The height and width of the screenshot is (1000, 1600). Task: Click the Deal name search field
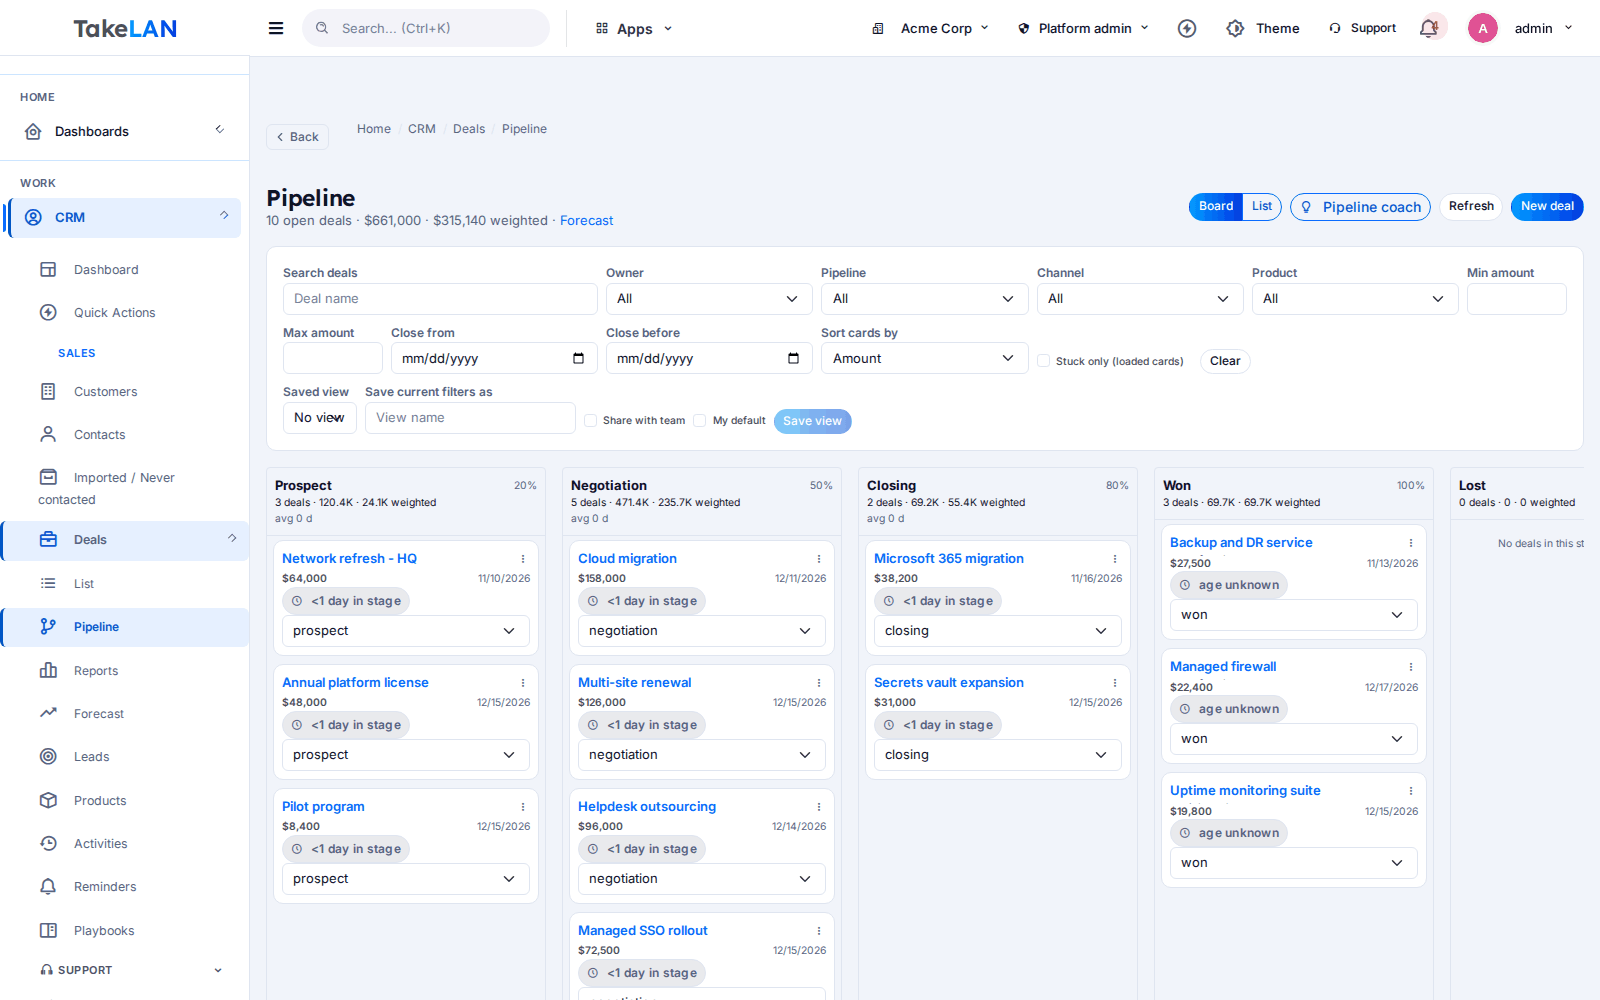pos(440,299)
